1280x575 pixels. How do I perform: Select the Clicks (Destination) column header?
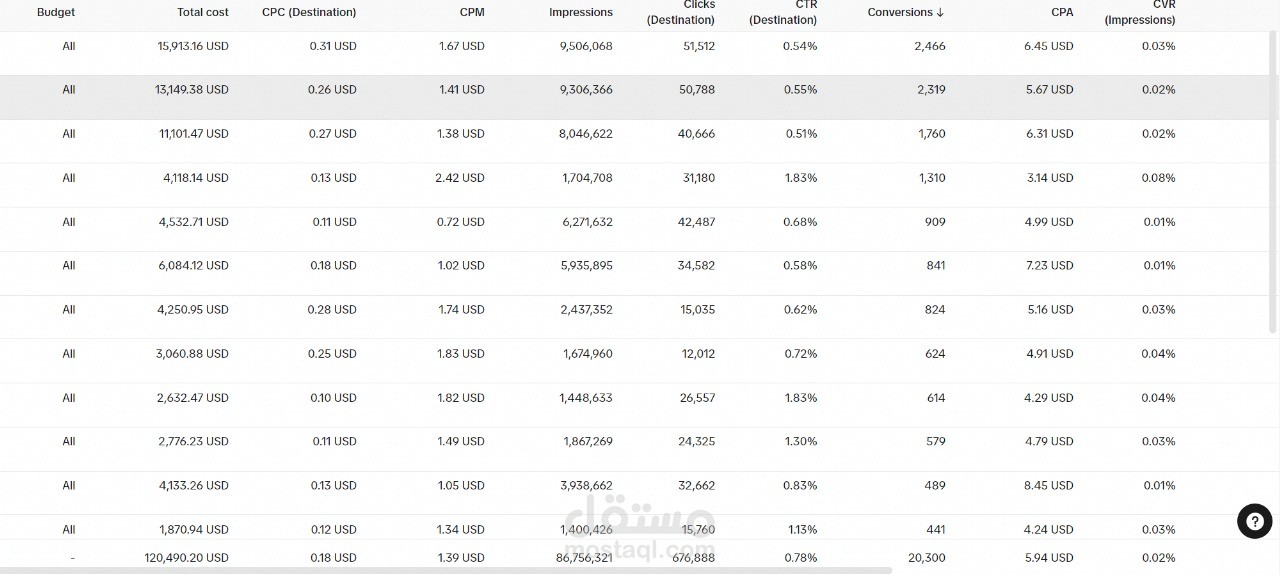pyautogui.click(x=681, y=12)
